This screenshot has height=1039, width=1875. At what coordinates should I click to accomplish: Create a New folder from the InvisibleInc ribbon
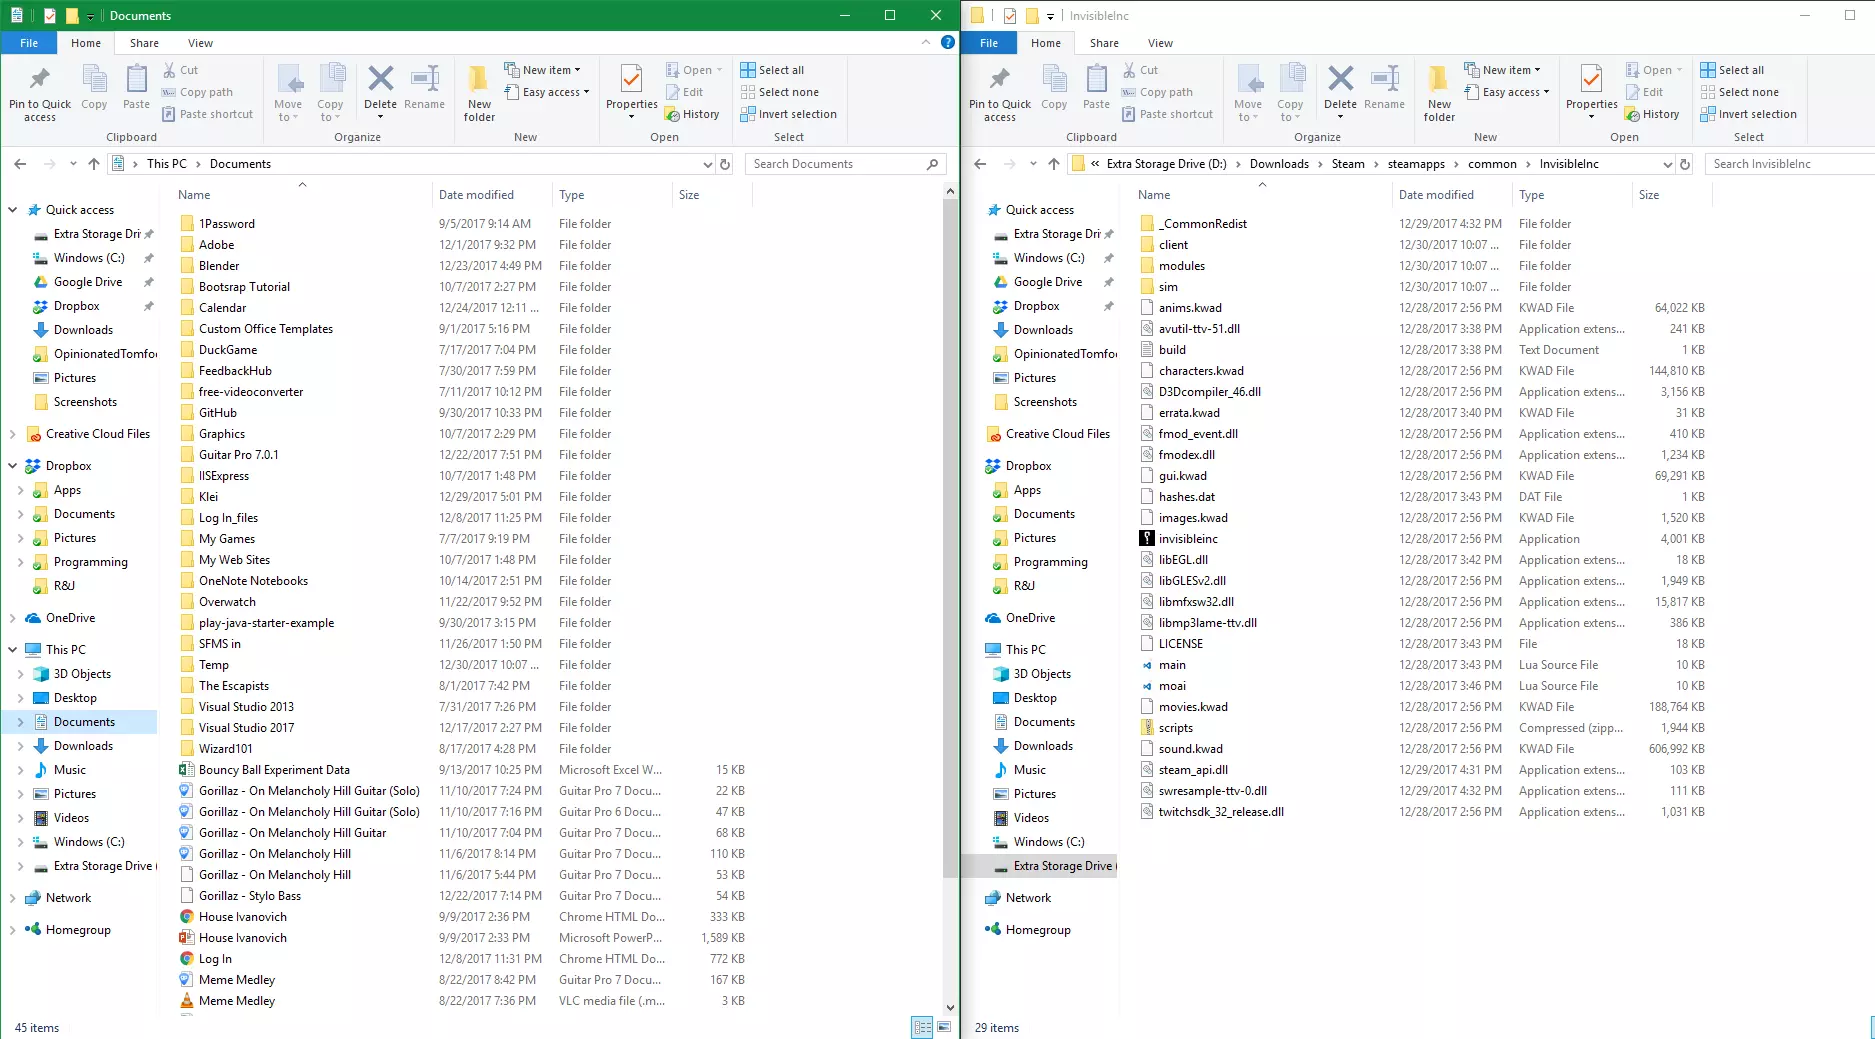point(1439,92)
